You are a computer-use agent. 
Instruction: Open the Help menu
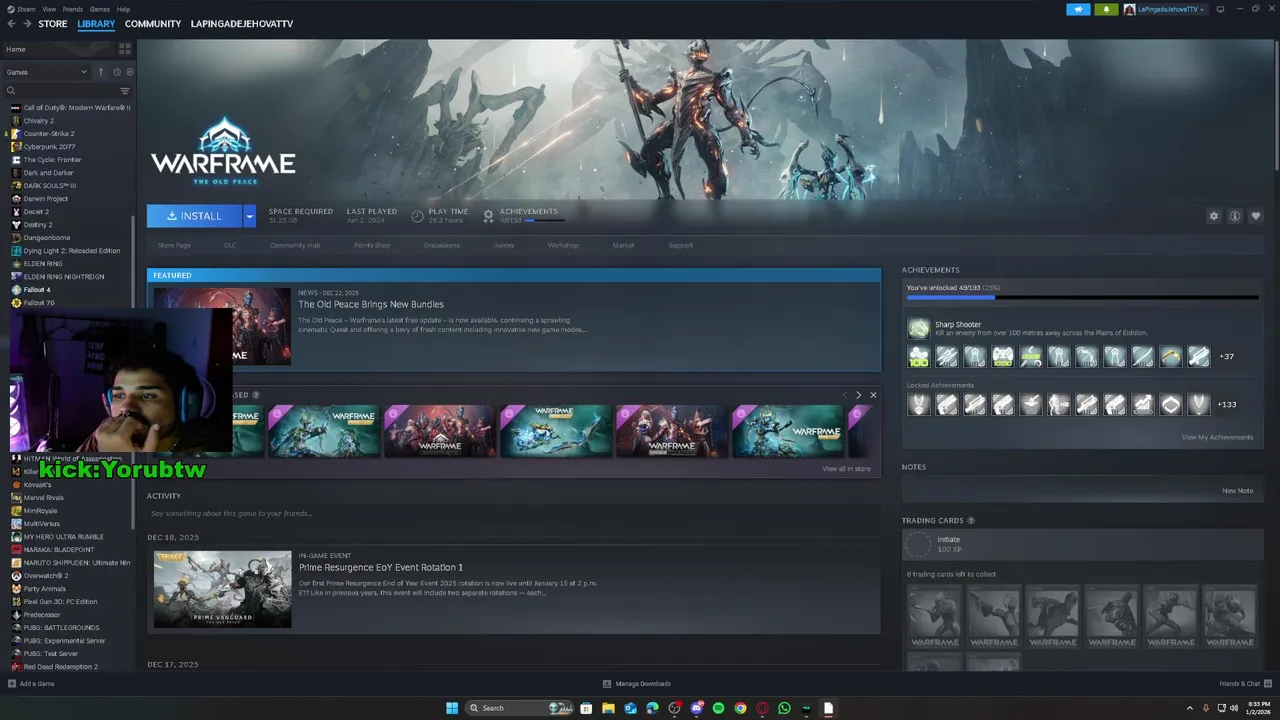[123, 9]
